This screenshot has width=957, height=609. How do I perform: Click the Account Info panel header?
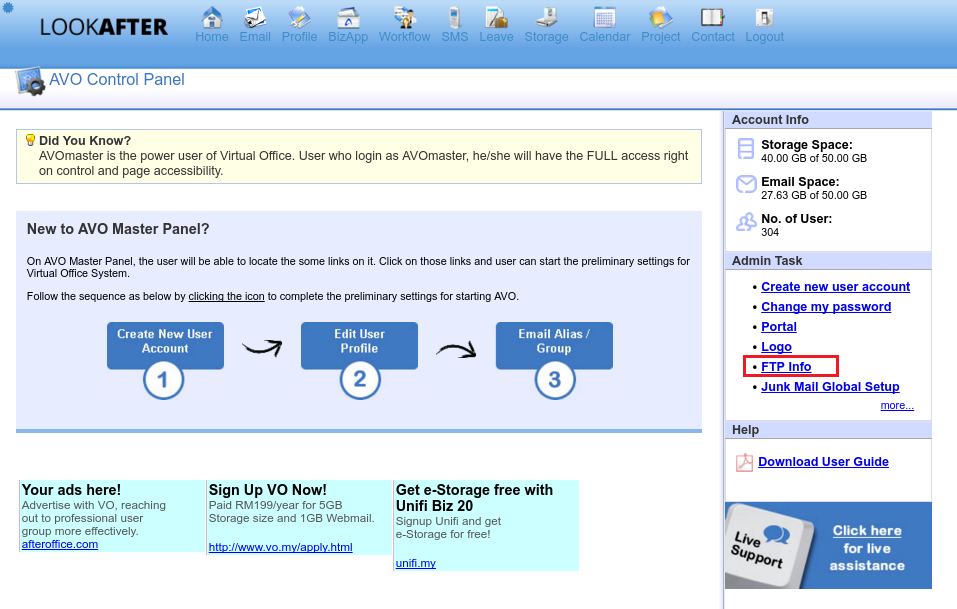click(828, 120)
